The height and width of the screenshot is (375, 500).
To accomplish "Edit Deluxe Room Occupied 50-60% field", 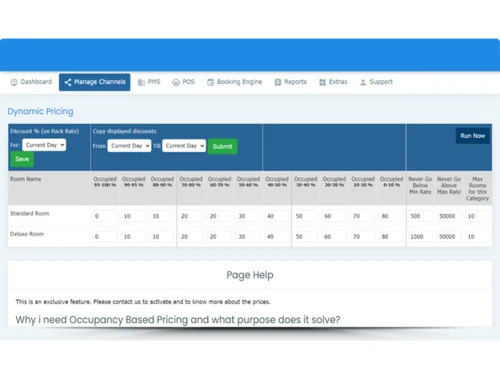I will [248, 237].
